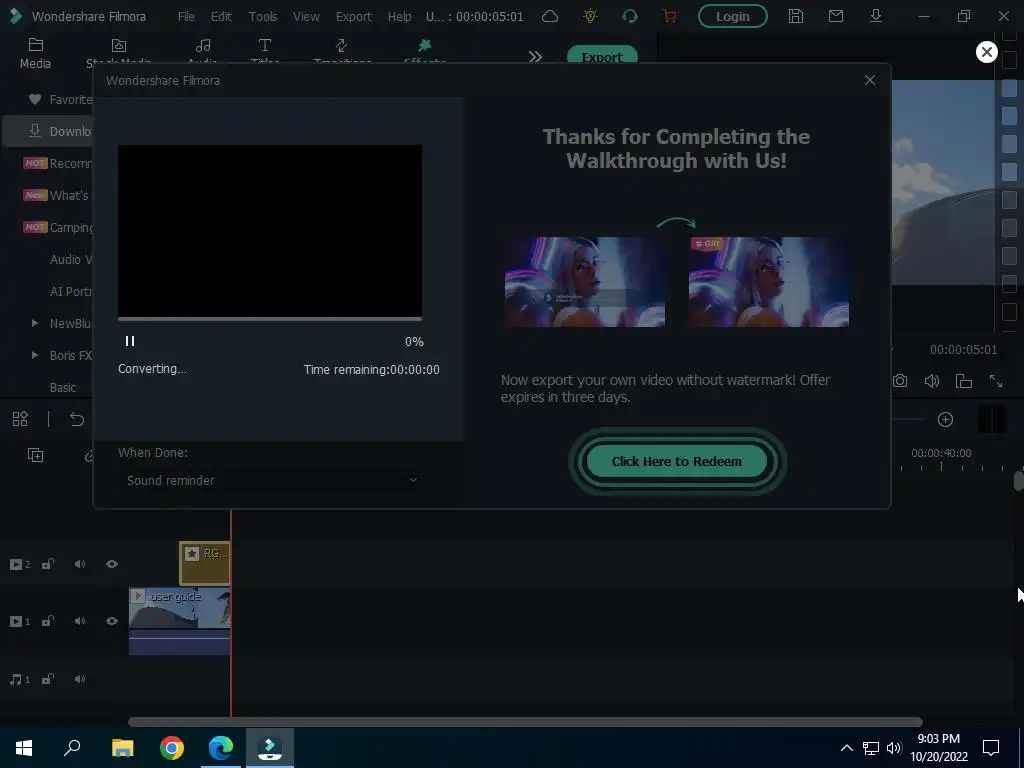
Task: Mute video track 1
Action: (80, 621)
